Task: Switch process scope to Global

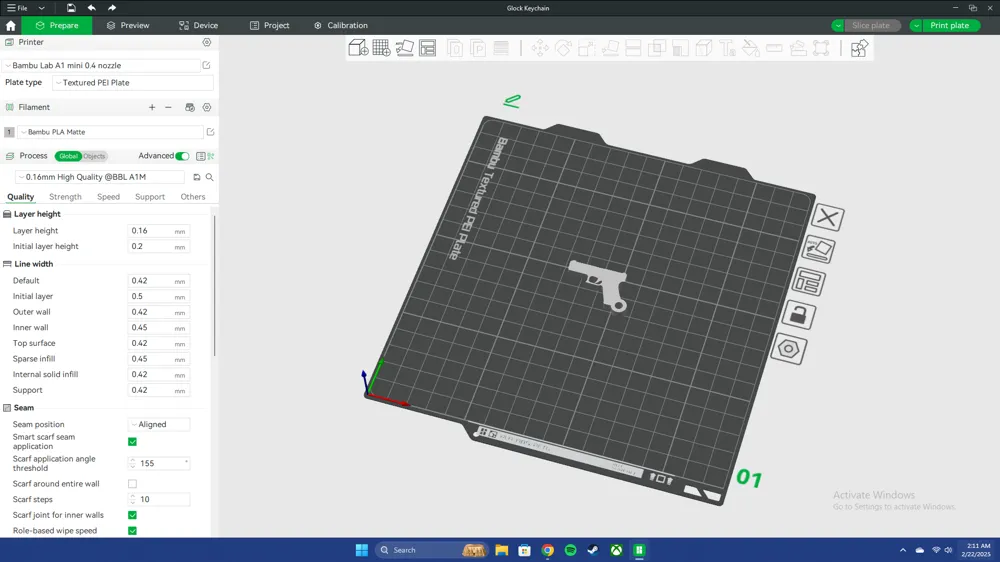Action: click(x=68, y=156)
